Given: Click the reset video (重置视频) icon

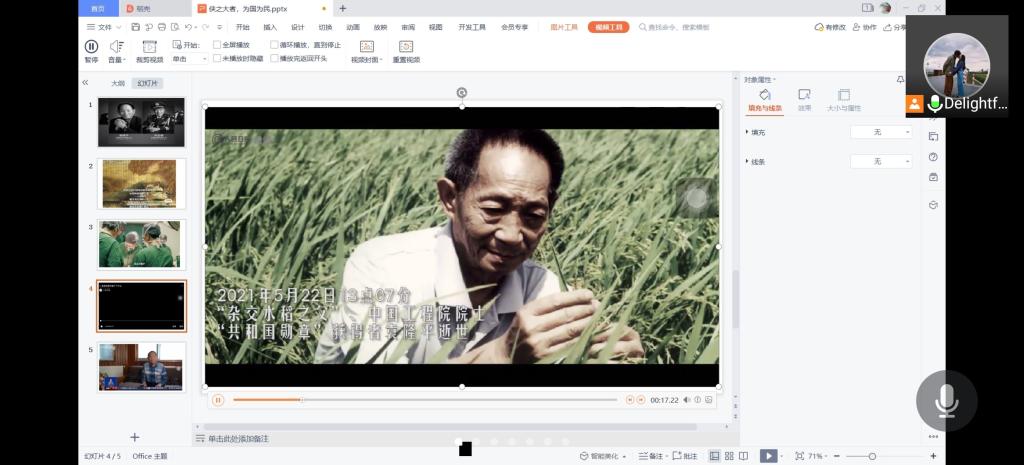Looking at the screenshot, I should [x=406, y=46].
